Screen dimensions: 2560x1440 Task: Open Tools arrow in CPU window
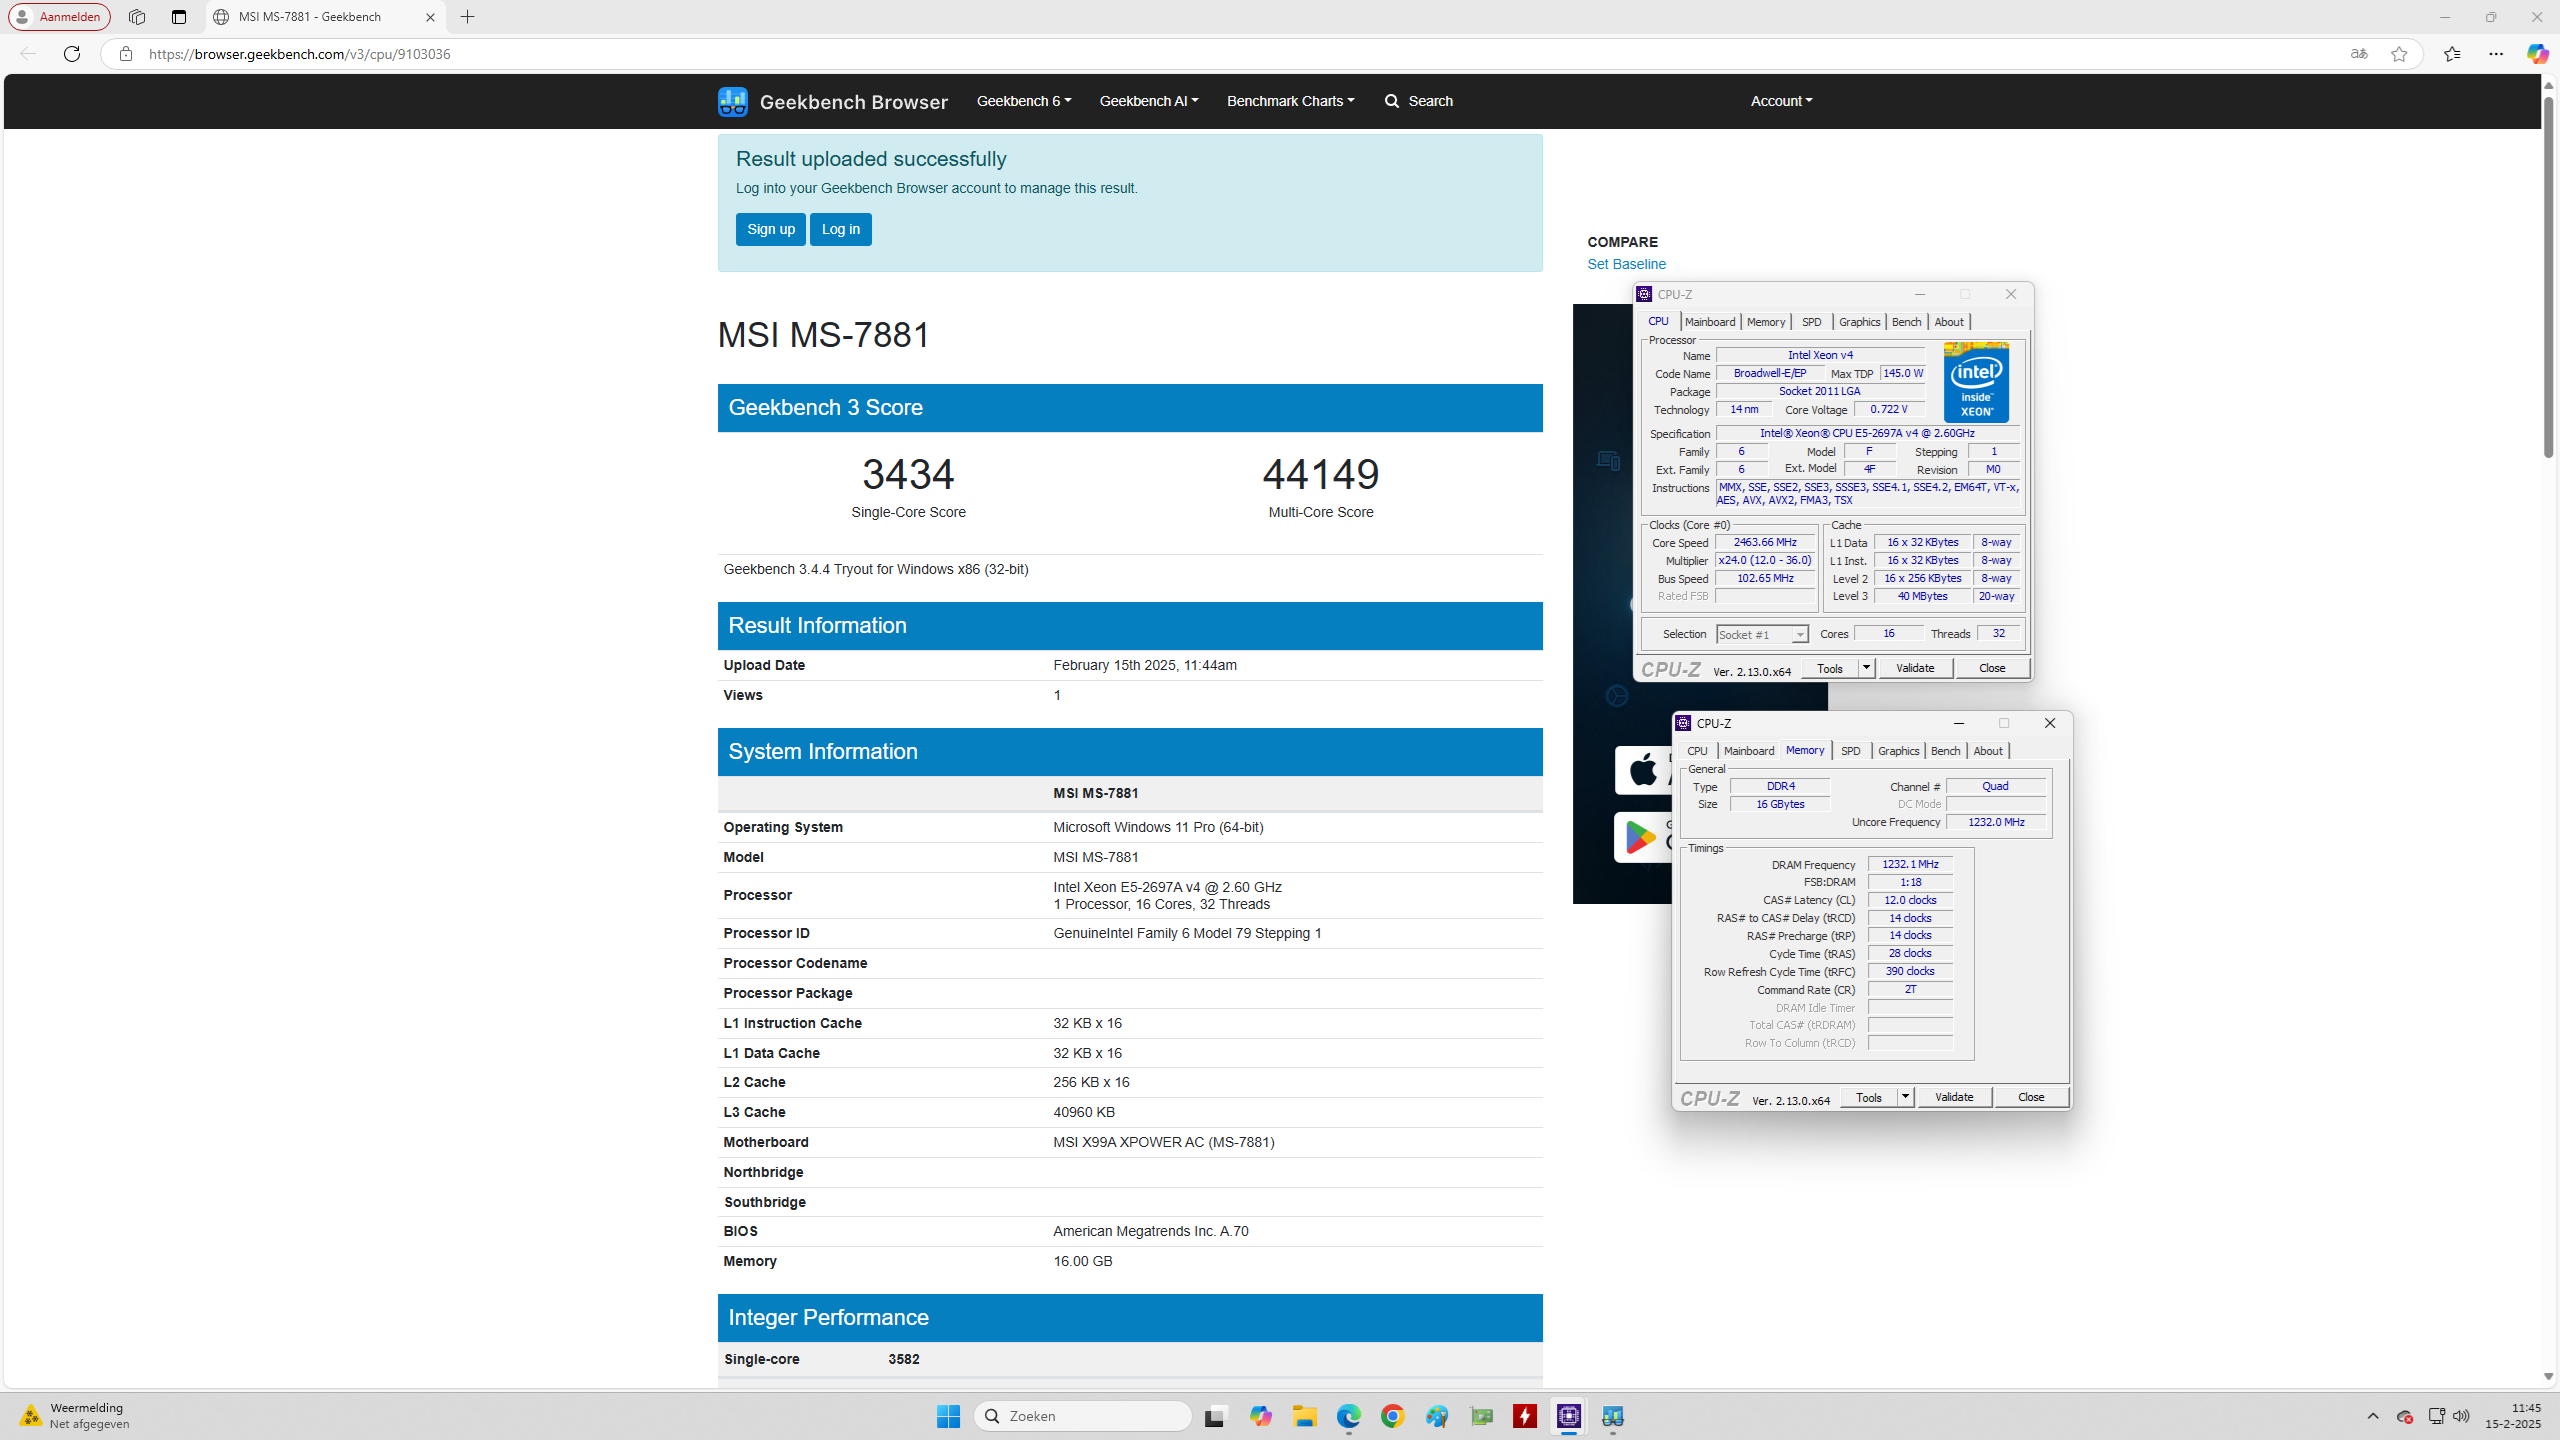coord(1866,668)
